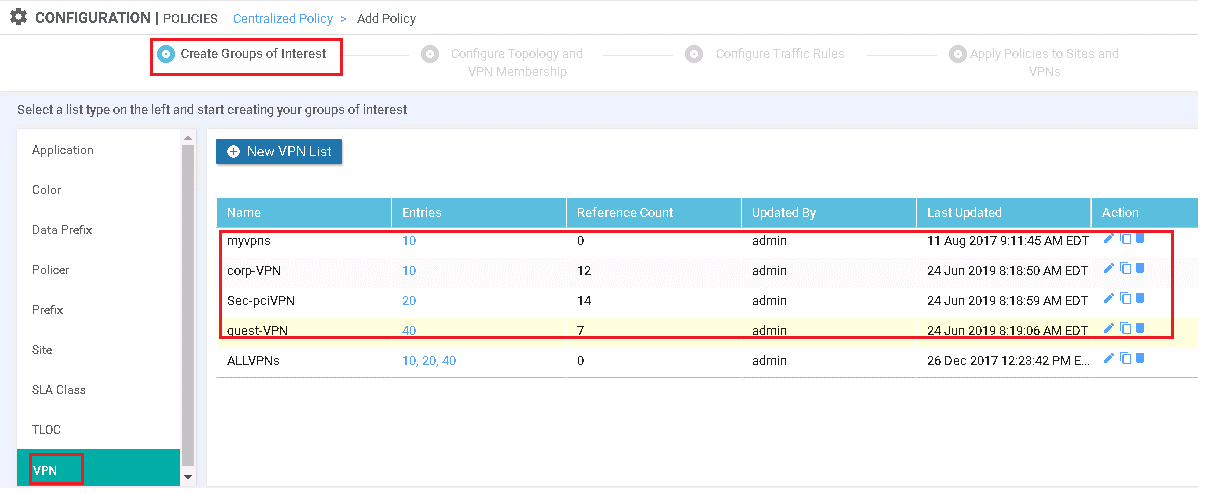Click the New VPN List button
The height and width of the screenshot is (494, 1221).
click(x=279, y=151)
